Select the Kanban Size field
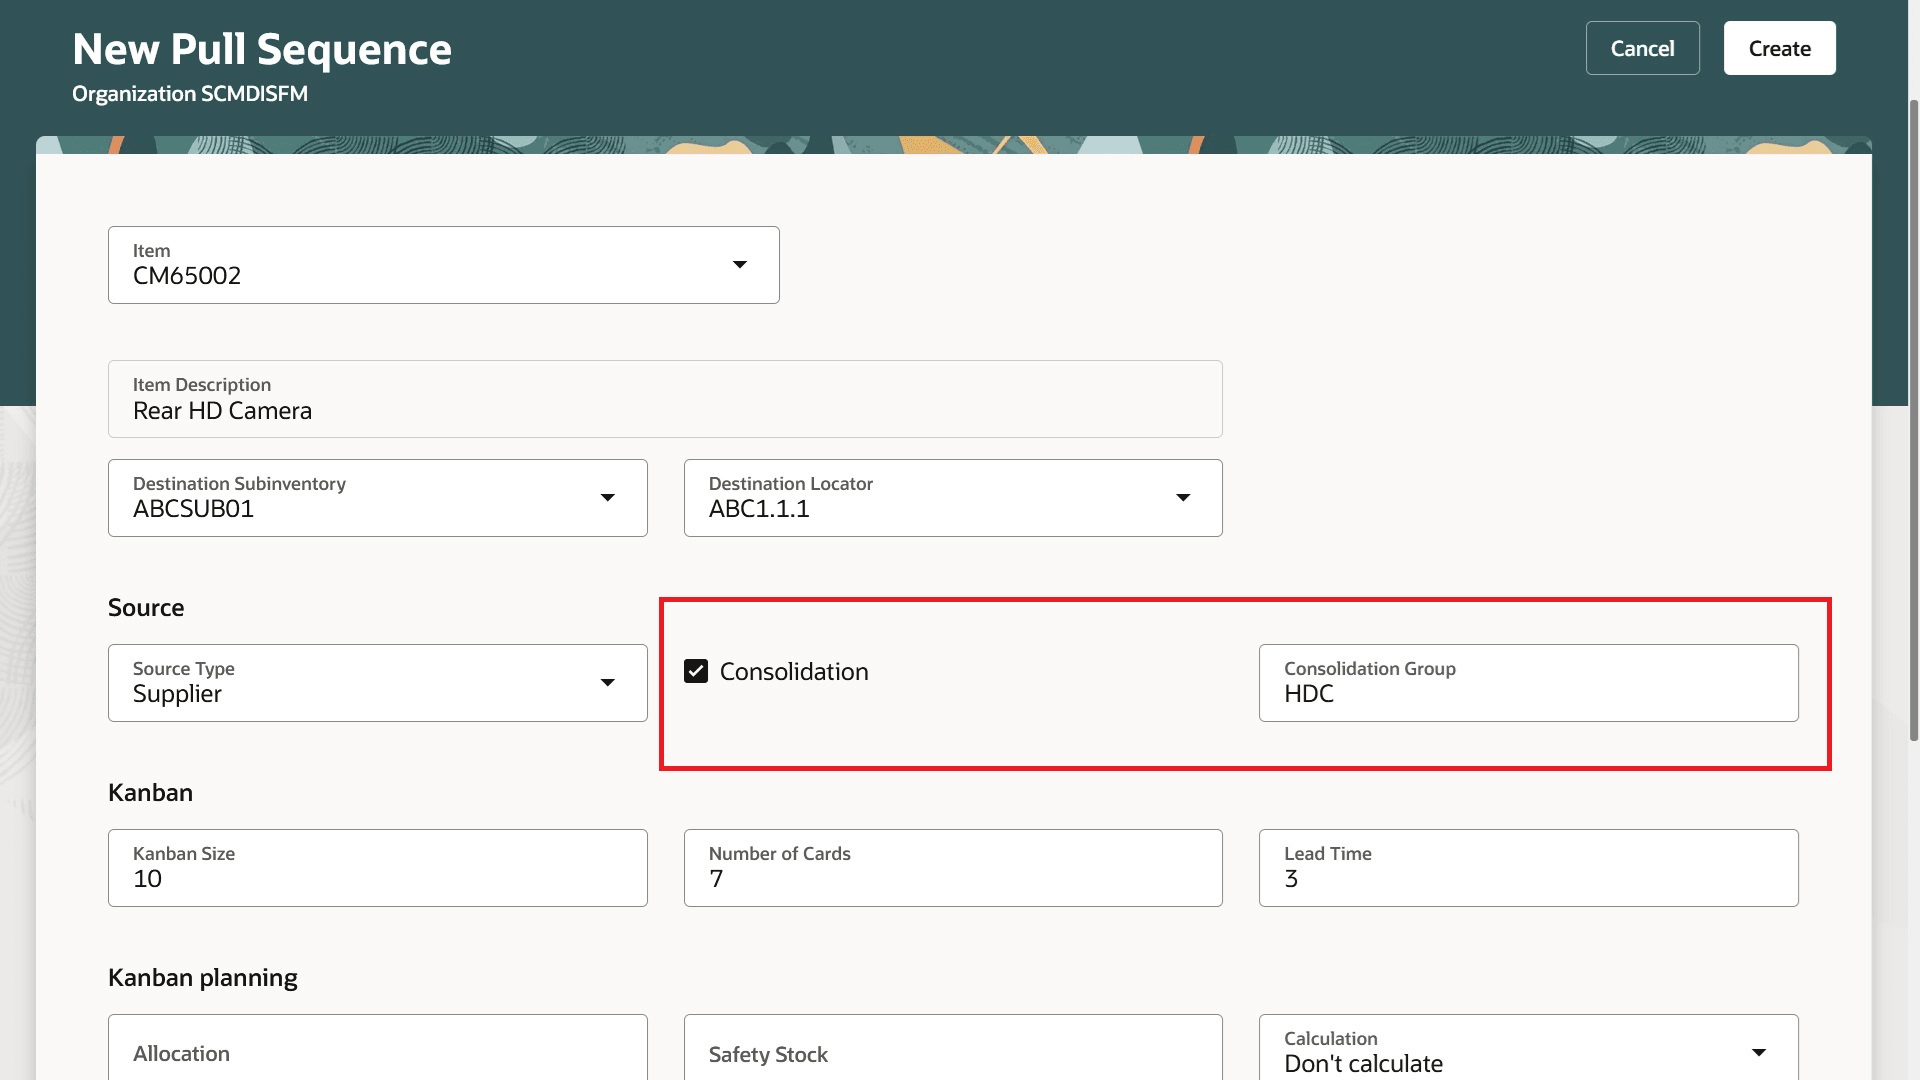 (x=378, y=868)
